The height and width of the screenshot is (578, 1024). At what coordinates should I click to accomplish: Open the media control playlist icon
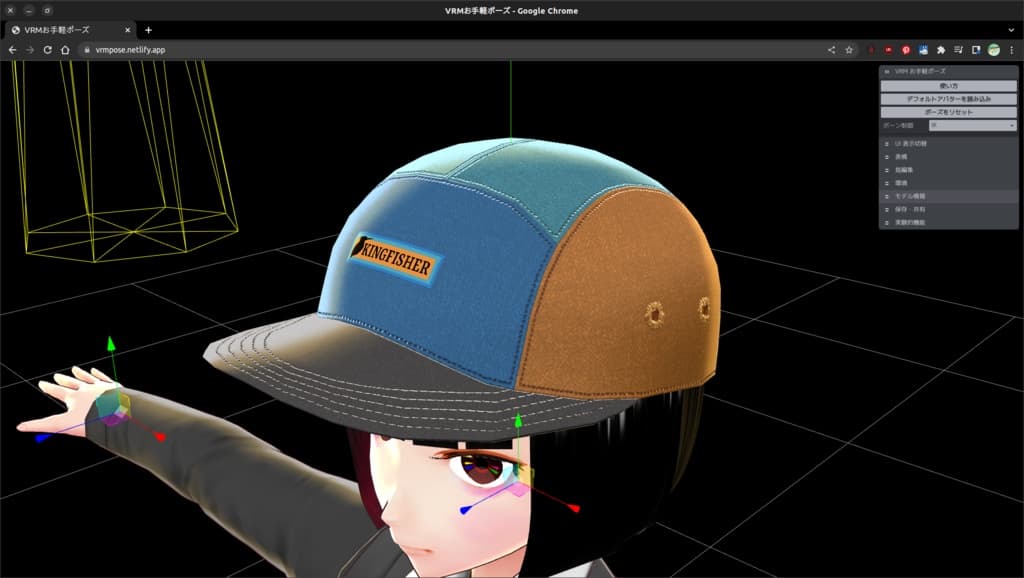pyautogui.click(x=959, y=50)
